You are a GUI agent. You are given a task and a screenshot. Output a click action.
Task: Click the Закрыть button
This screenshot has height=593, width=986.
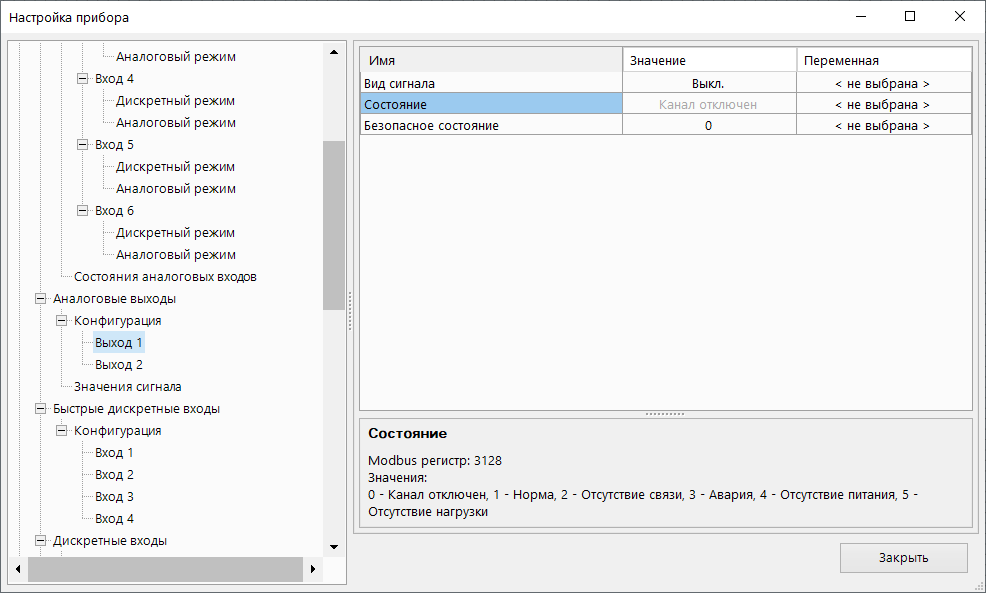point(903,558)
